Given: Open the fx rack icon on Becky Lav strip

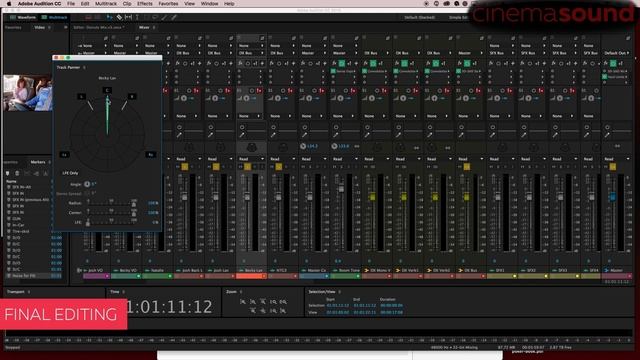Looking at the screenshot, I should (x=240, y=63).
